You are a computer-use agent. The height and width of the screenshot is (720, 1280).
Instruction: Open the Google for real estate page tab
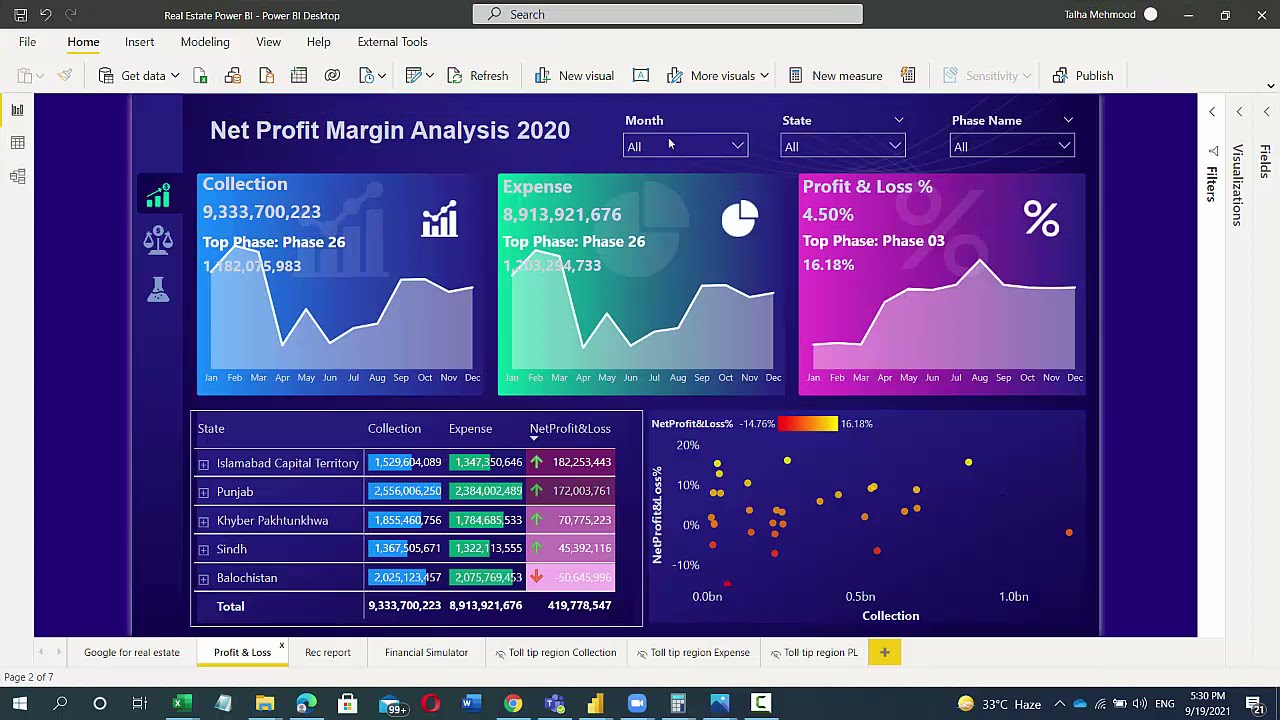(x=132, y=653)
